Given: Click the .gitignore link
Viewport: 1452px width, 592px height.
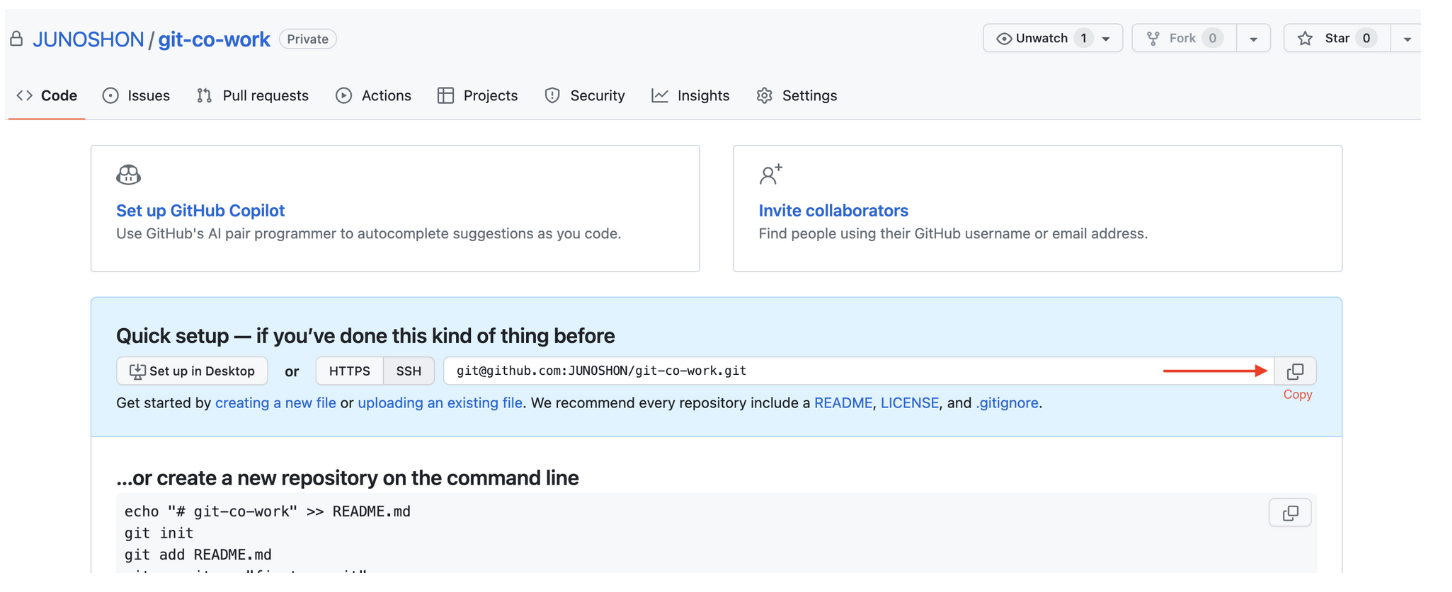Looking at the screenshot, I should (1008, 402).
